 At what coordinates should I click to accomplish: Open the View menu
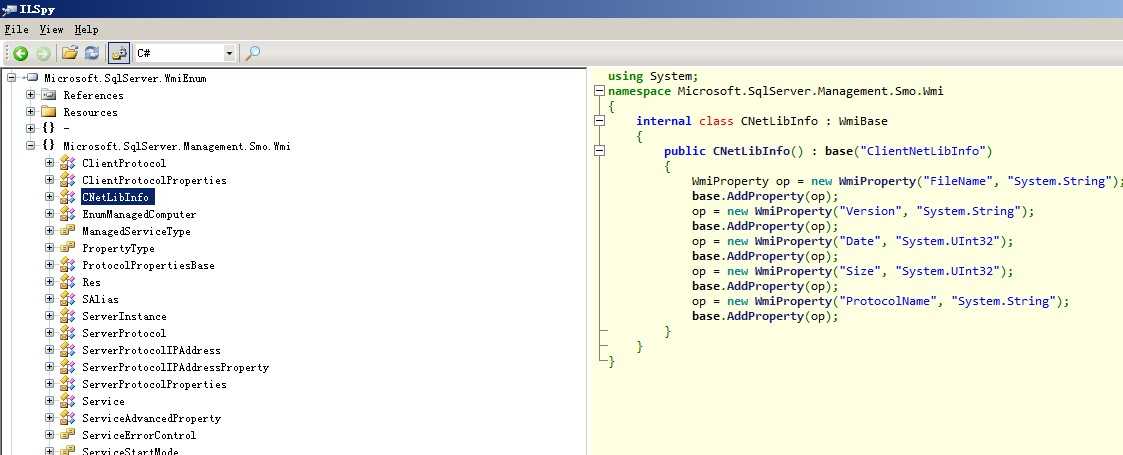click(x=52, y=29)
